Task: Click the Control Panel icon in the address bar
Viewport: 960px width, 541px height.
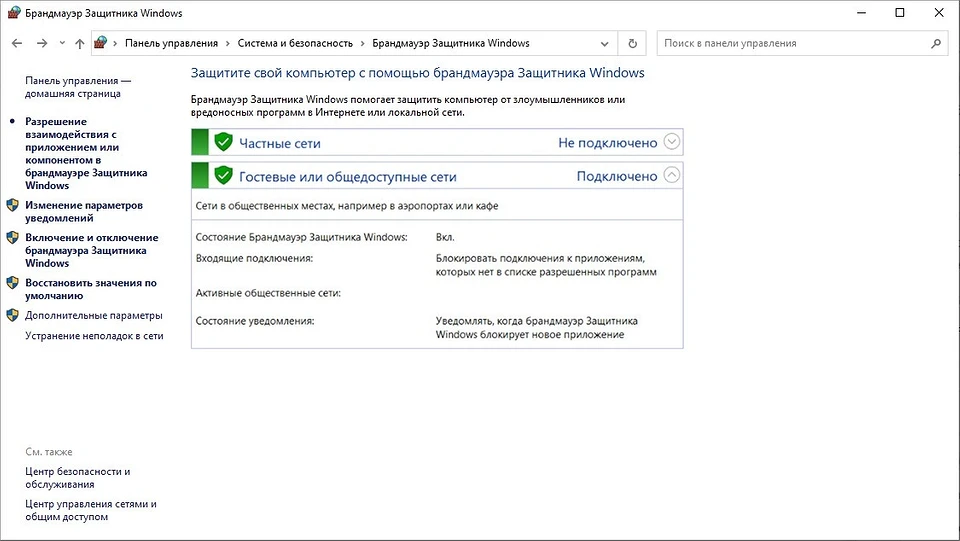Action: tap(100, 43)
